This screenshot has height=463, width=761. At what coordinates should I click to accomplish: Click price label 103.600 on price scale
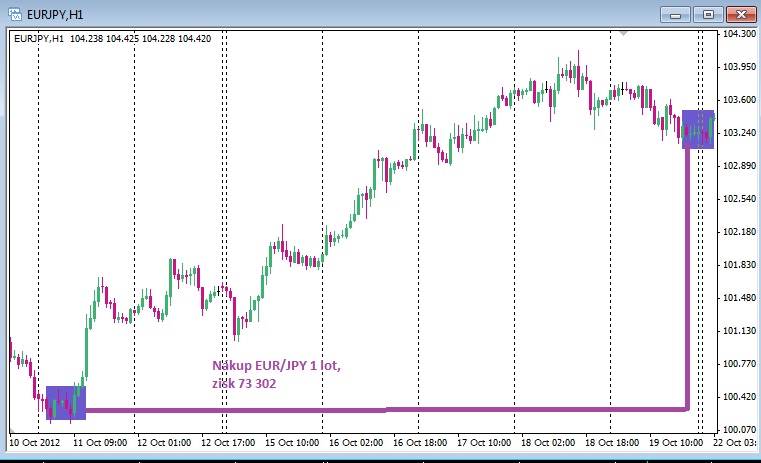(739, 99)
